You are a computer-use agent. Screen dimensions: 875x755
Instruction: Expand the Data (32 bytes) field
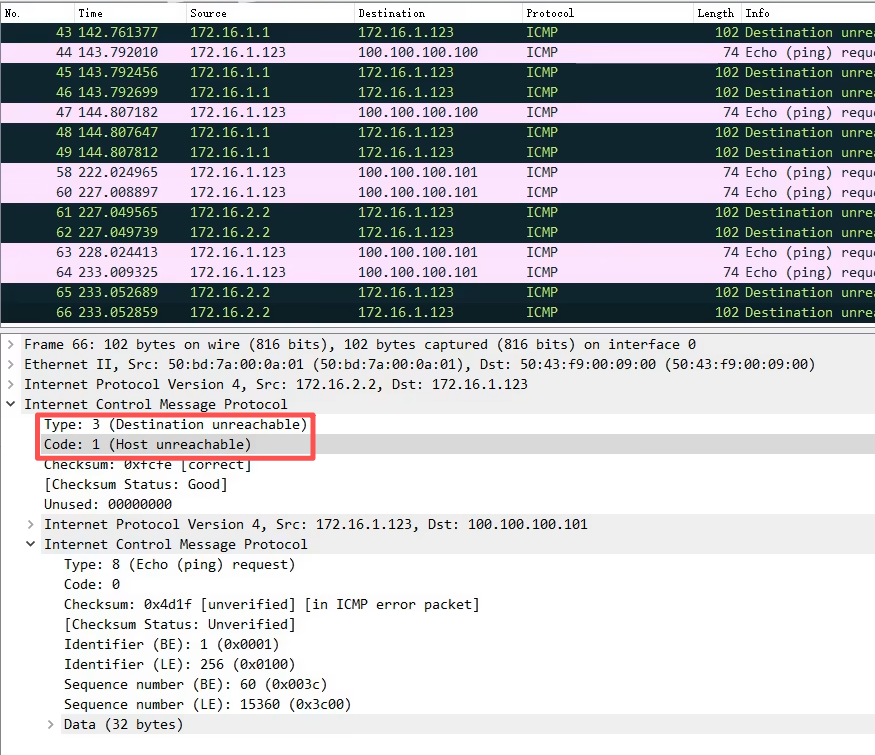51,724
